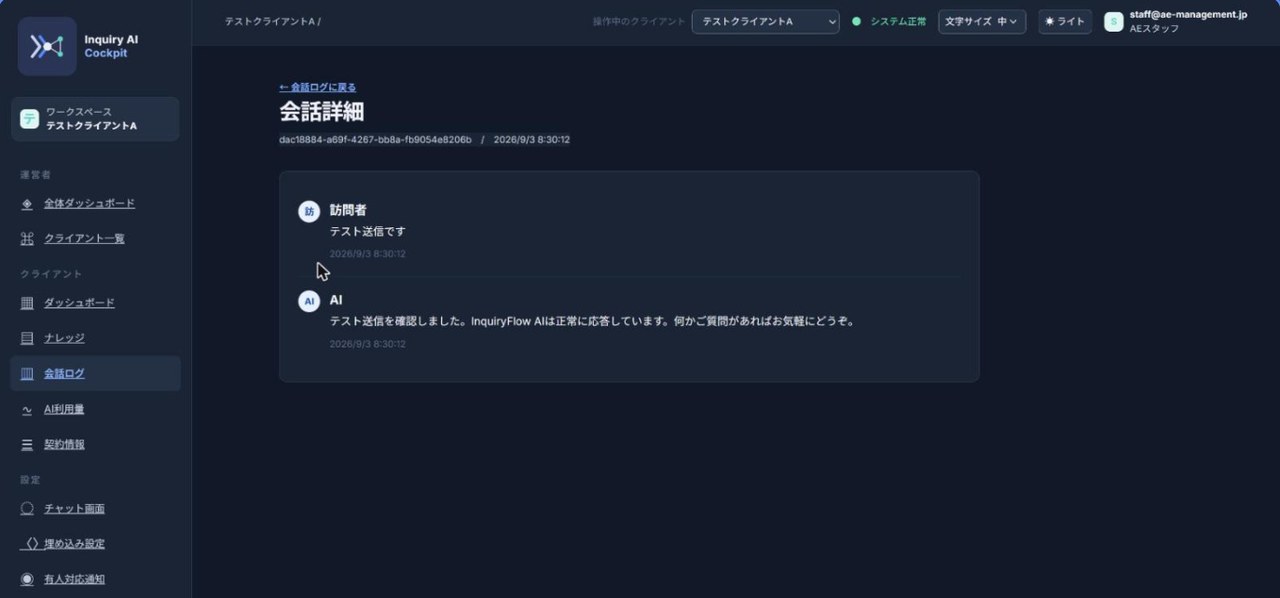
Task: Click the 契約情報 list icon
Action: coord(27,445)
